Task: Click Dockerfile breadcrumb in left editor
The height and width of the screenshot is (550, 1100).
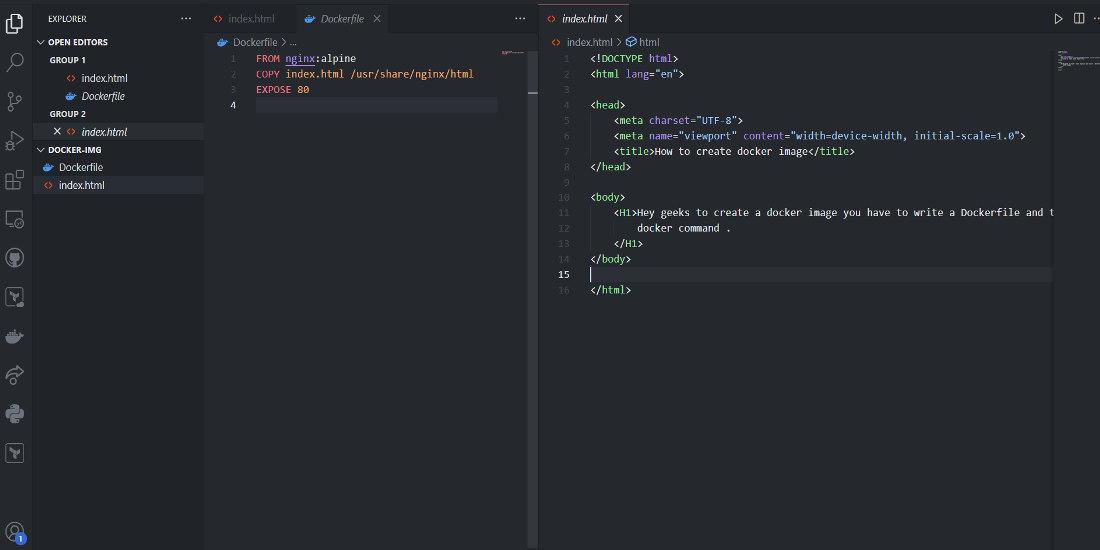Action: [255, 42]
